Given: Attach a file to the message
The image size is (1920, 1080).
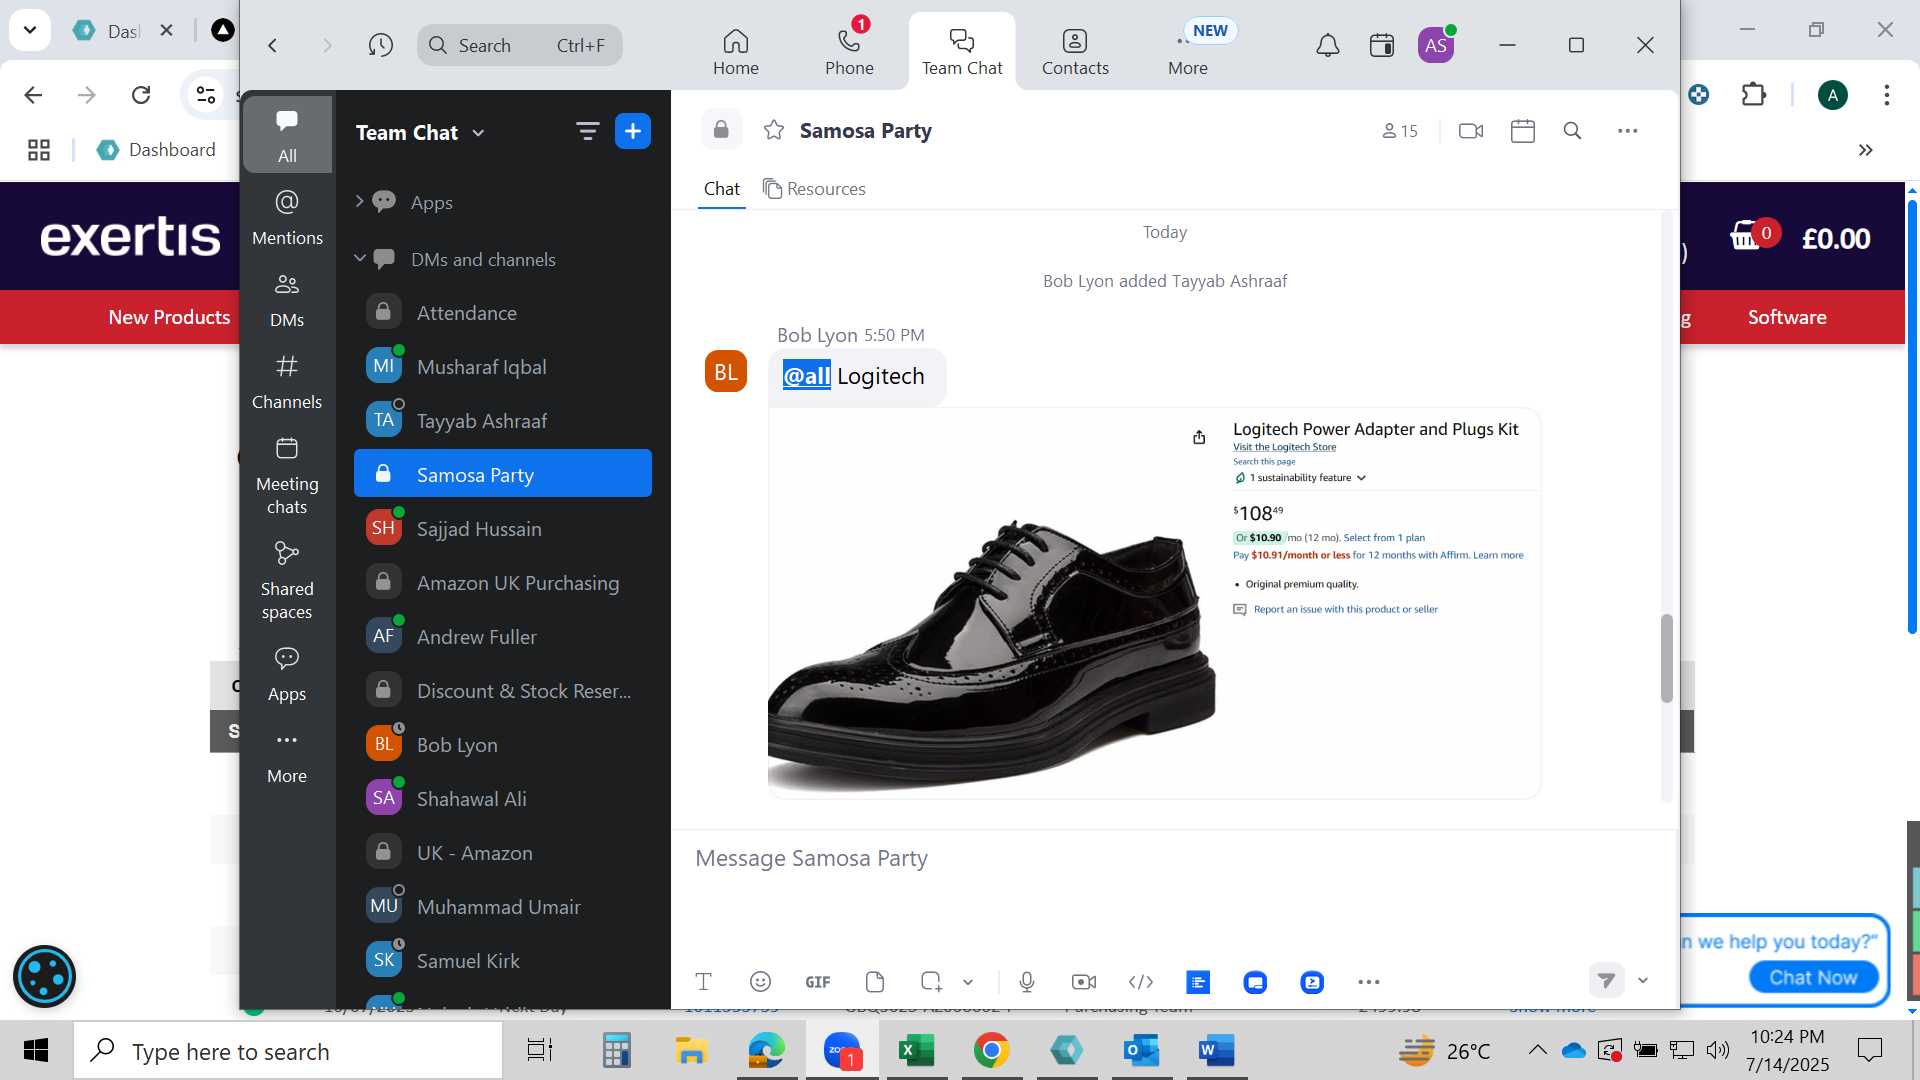Looking at the screenshot, I should pyautogui.click(x=874, y=982).
